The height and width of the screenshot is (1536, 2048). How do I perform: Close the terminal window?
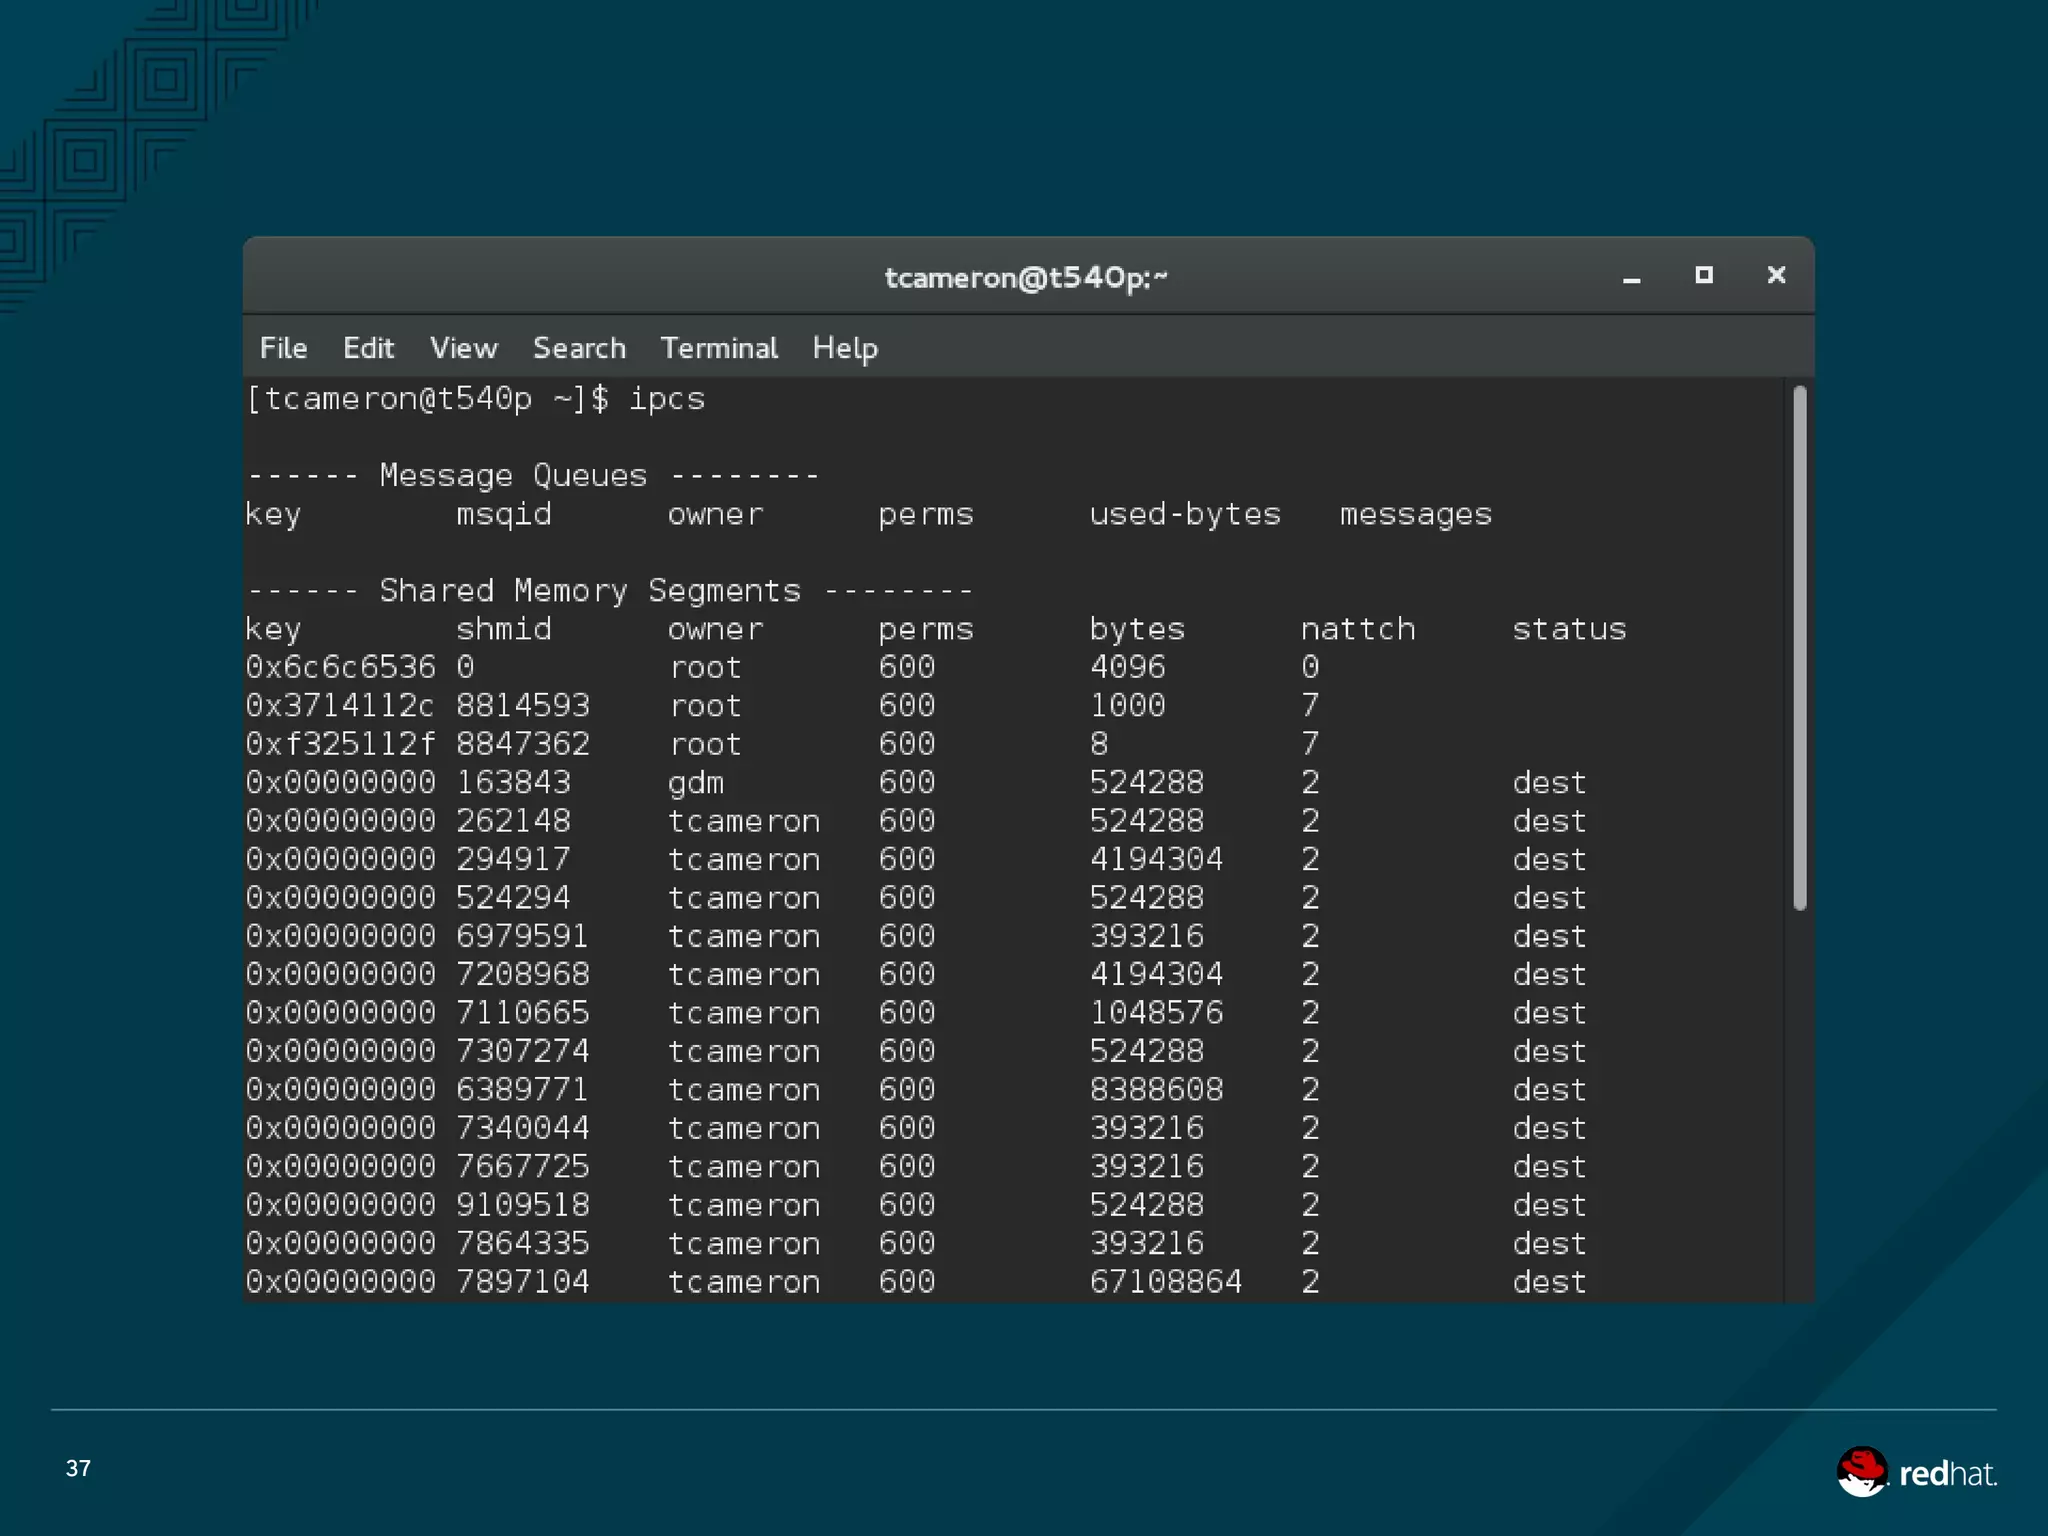coord(1776,275)
